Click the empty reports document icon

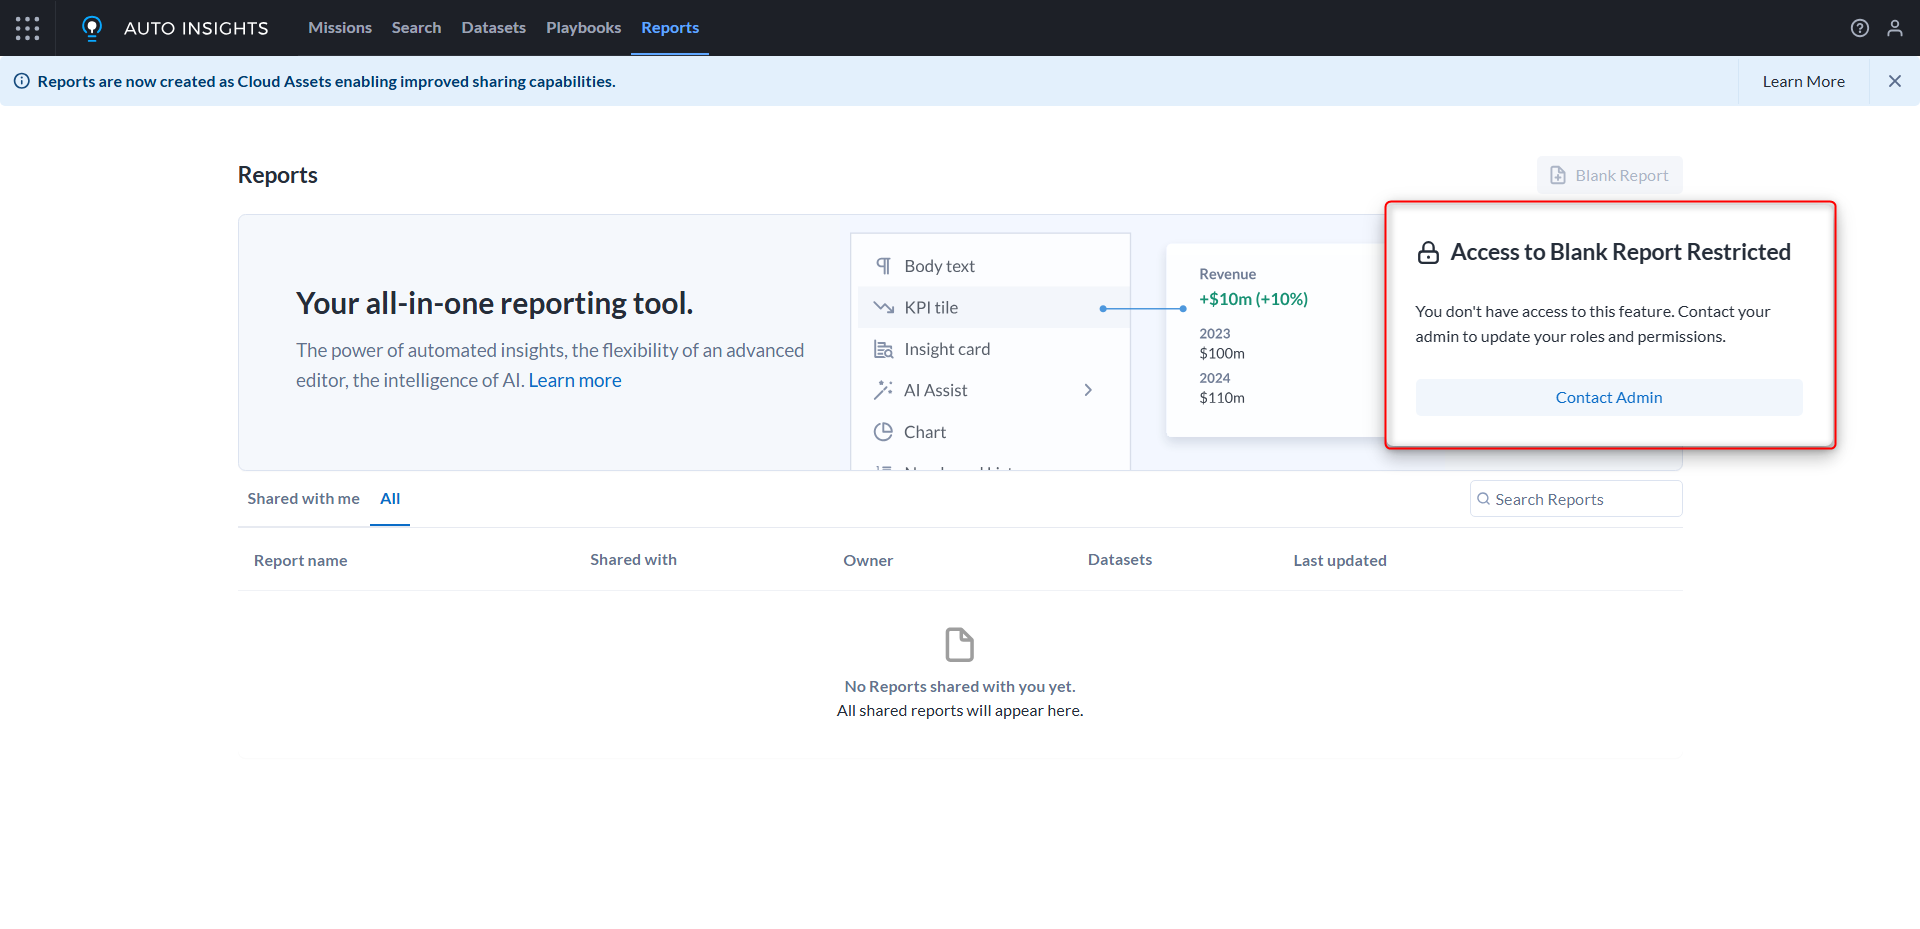click(960, 645)
